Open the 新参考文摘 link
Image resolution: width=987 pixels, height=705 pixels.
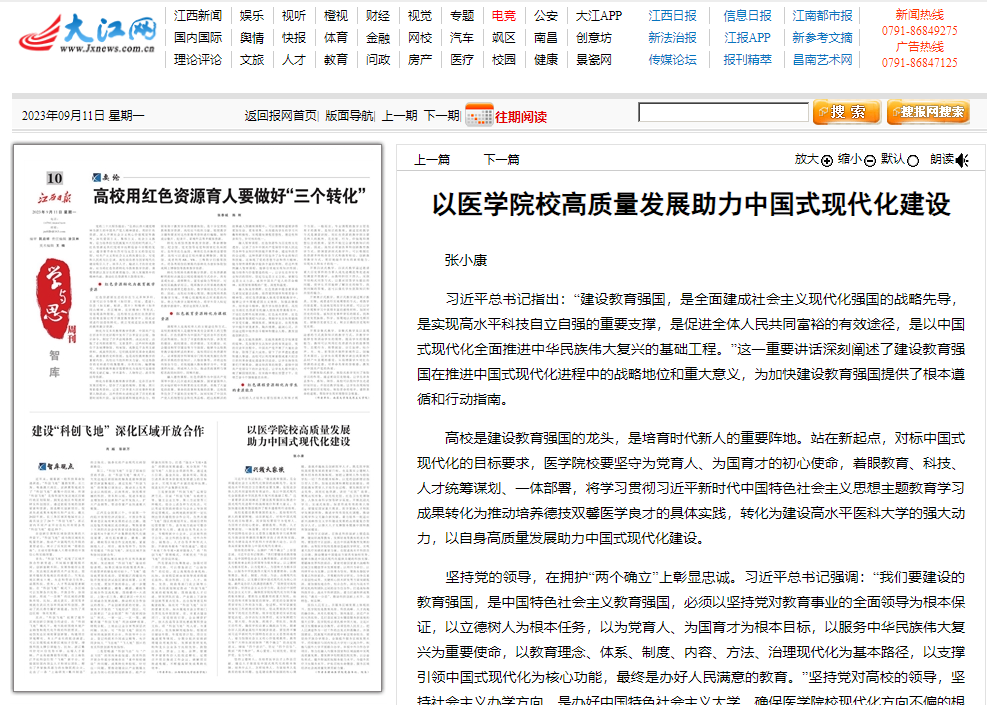[x=822, y=38]
